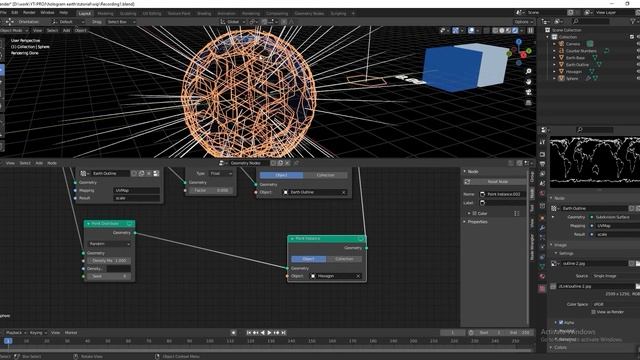This screenshot has width=640, height=360.
Task: Toggle X-ray mode in viewport header
Action: (486, 30)
